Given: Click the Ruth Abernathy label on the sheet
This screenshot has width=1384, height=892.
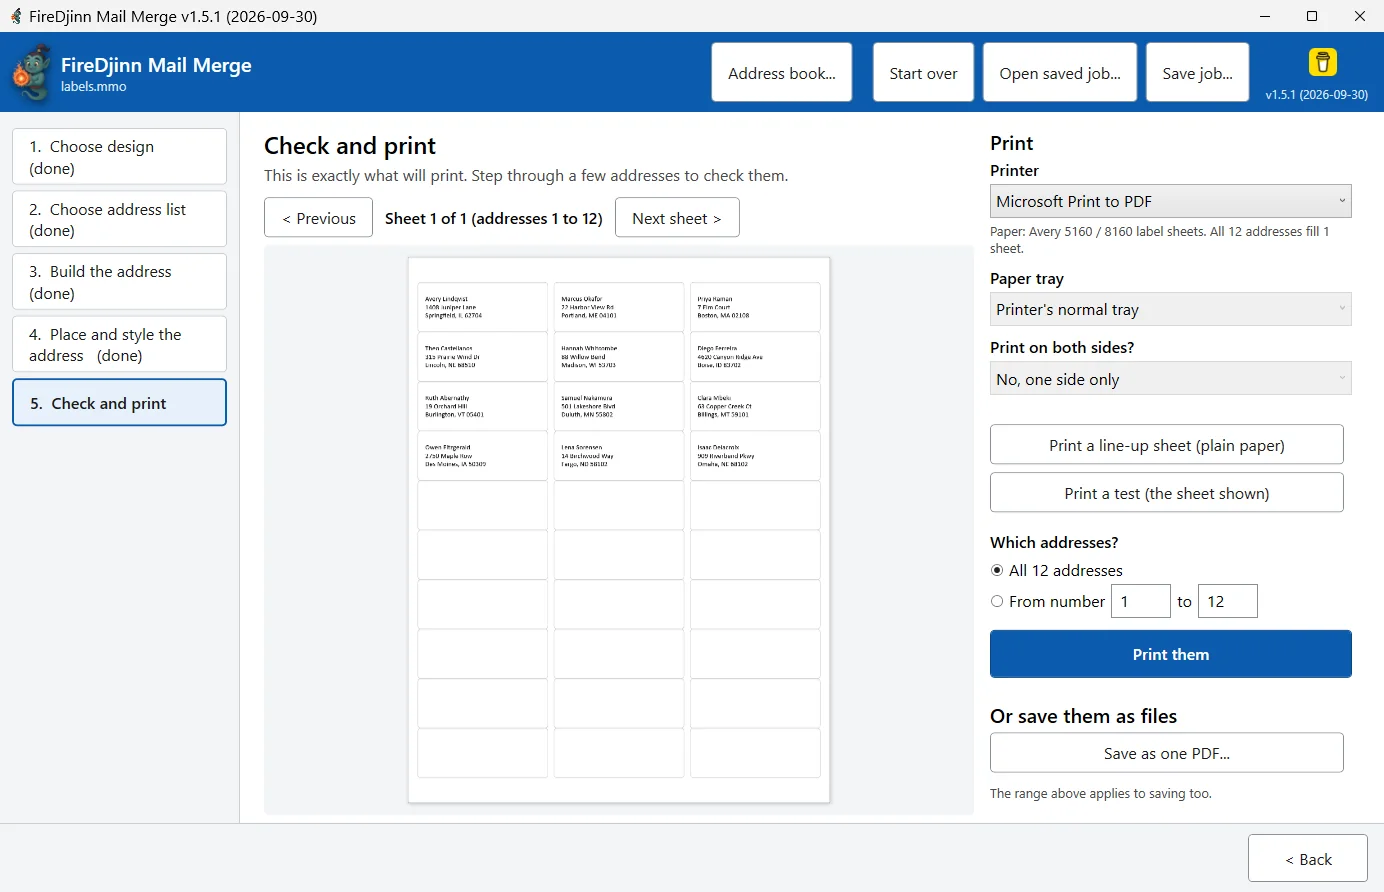Looking at the screenshot, I should [483, 406].
